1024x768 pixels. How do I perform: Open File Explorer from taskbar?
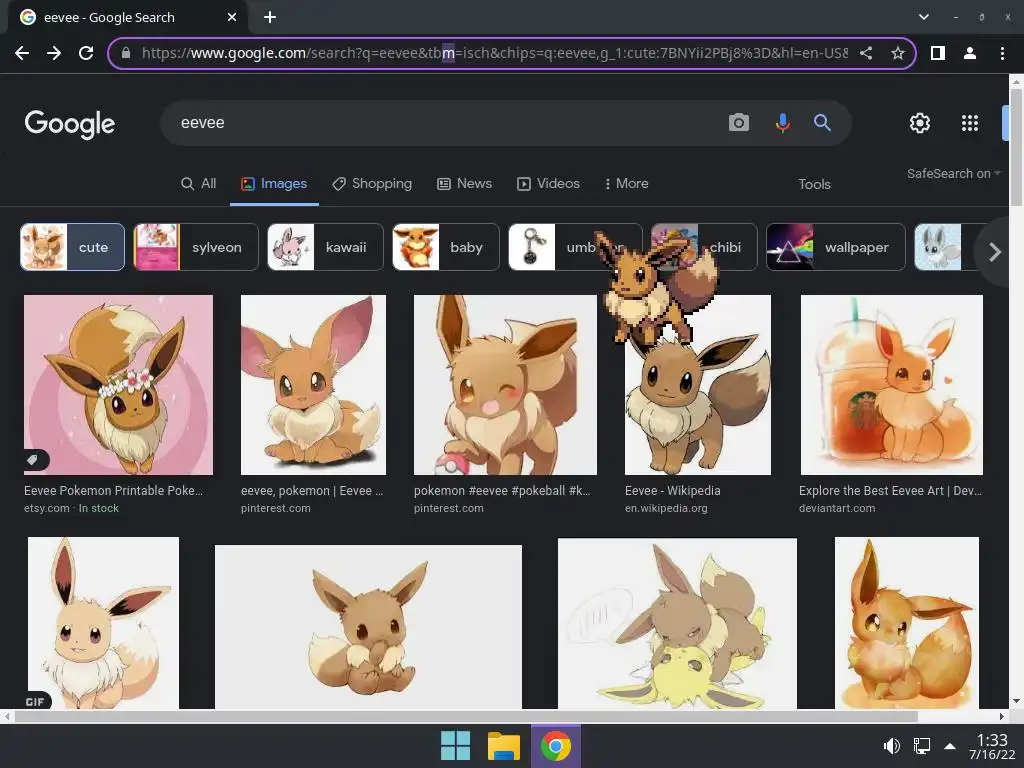(504, 746)
